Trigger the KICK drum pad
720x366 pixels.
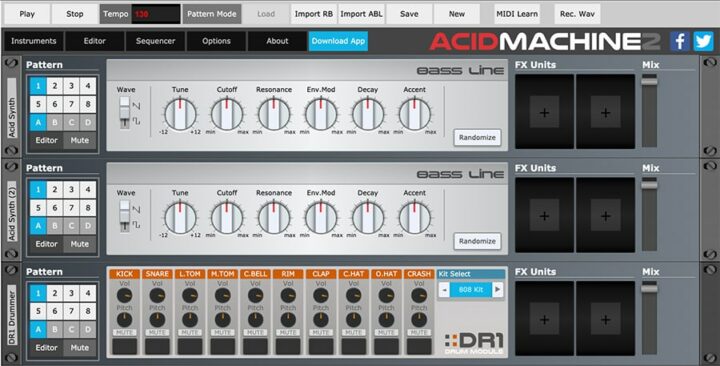(124, 346)
